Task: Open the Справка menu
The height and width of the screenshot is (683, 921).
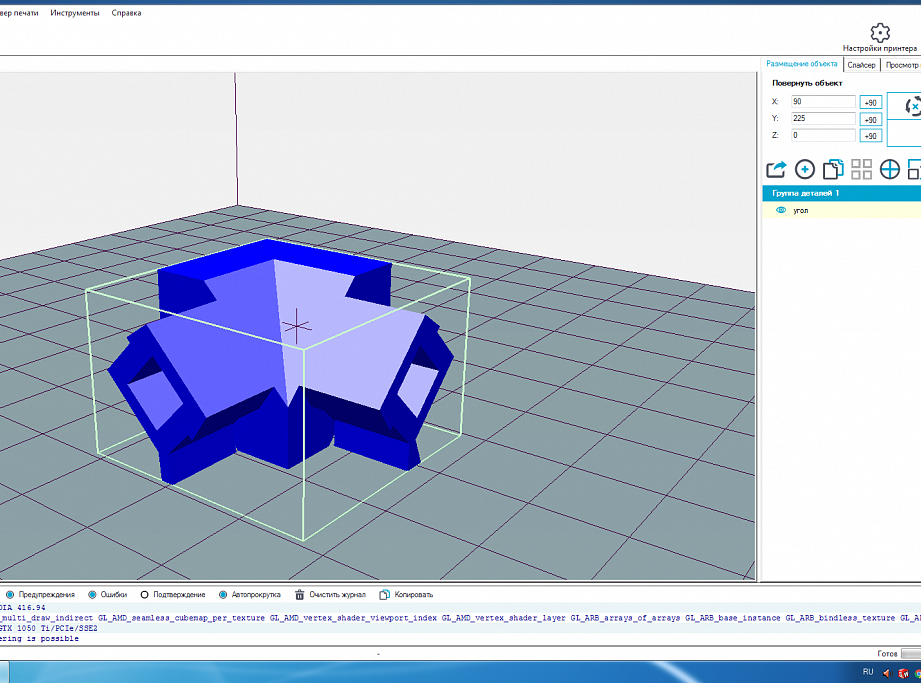Action: click(x=126, y=13)
